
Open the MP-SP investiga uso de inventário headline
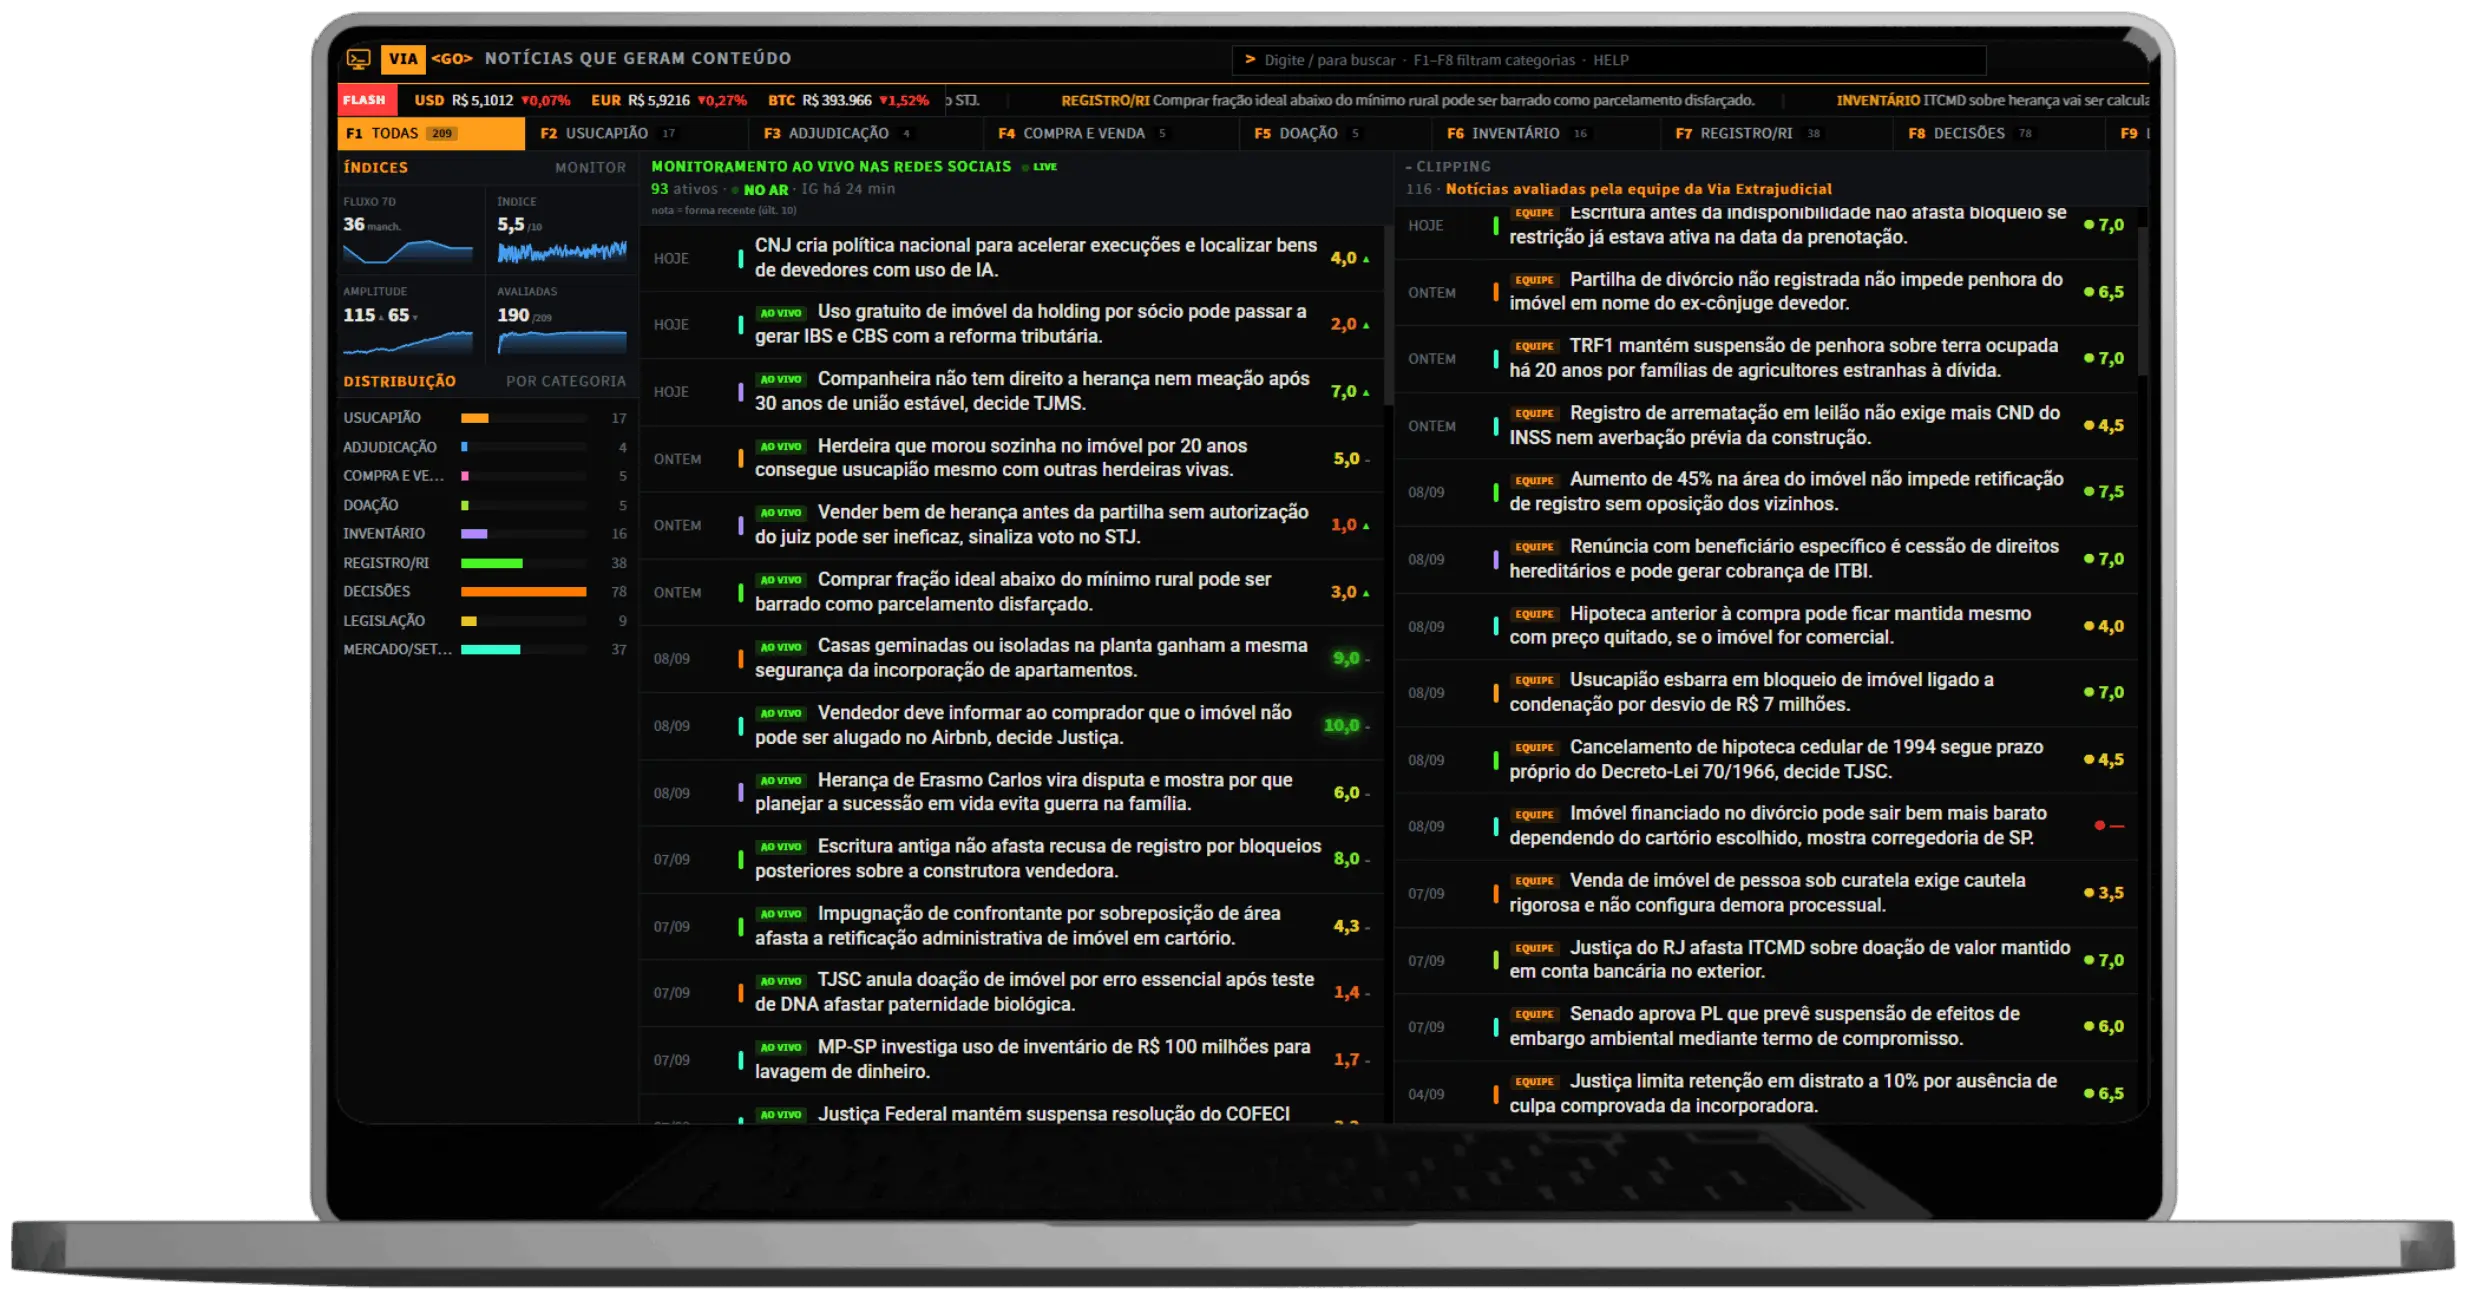(x=1011, y=1059)
